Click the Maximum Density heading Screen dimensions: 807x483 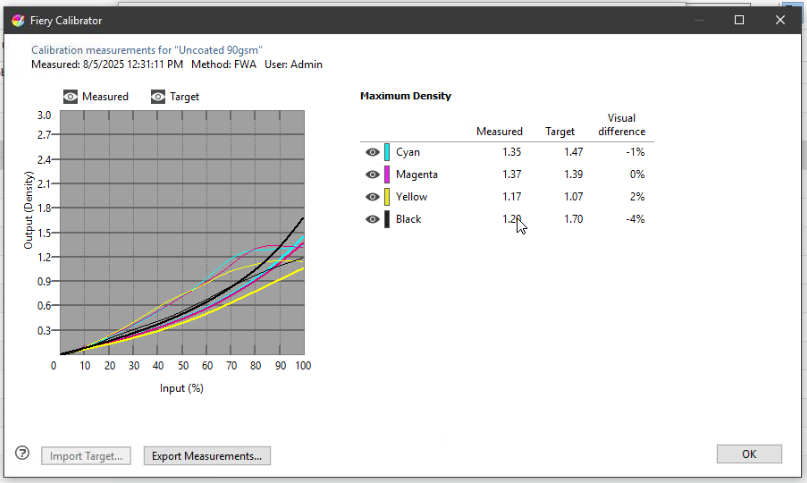[406, 96]
